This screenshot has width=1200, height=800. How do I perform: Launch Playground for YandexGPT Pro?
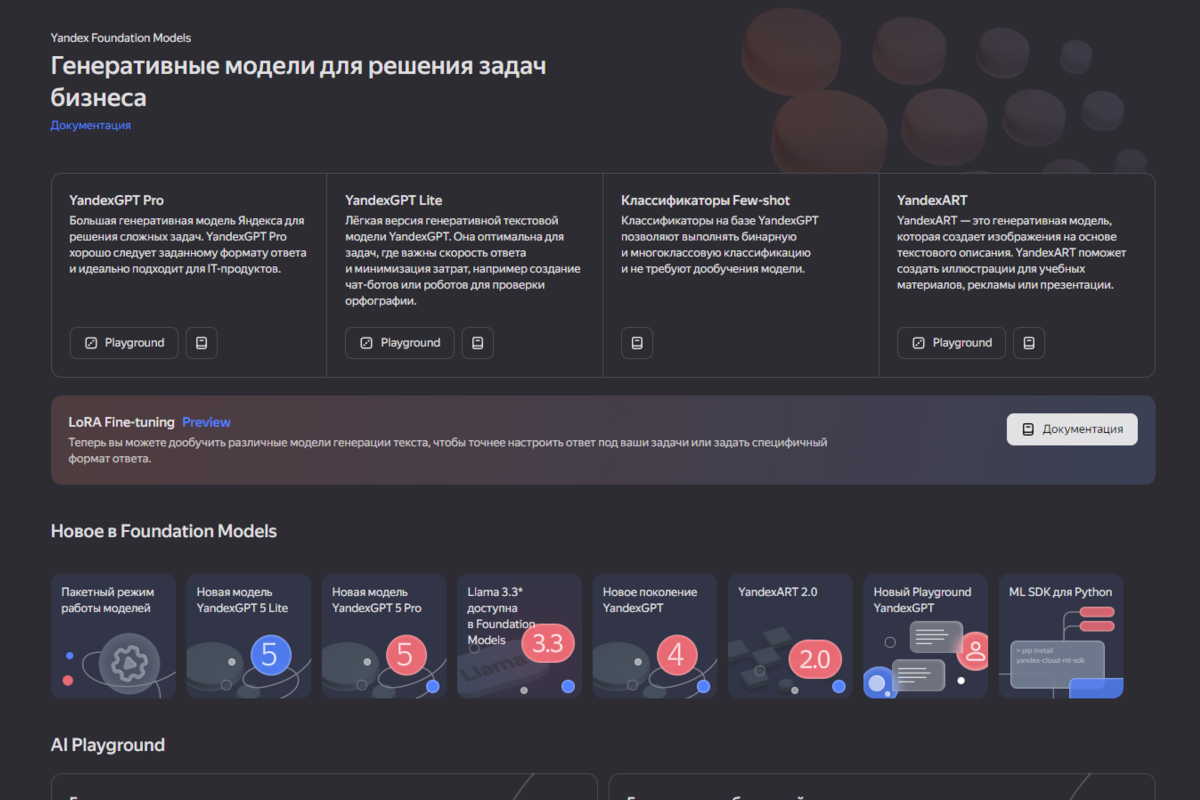tap(124, 343)
